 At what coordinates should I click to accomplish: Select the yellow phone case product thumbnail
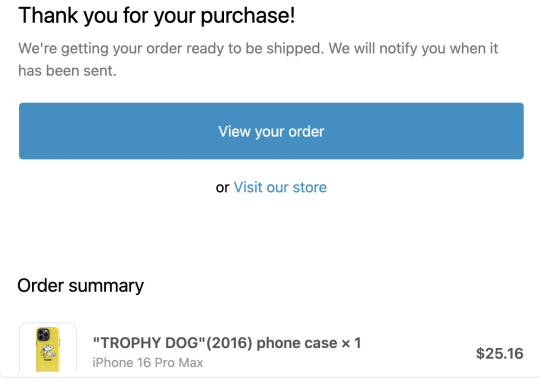(x=48, y=349)
